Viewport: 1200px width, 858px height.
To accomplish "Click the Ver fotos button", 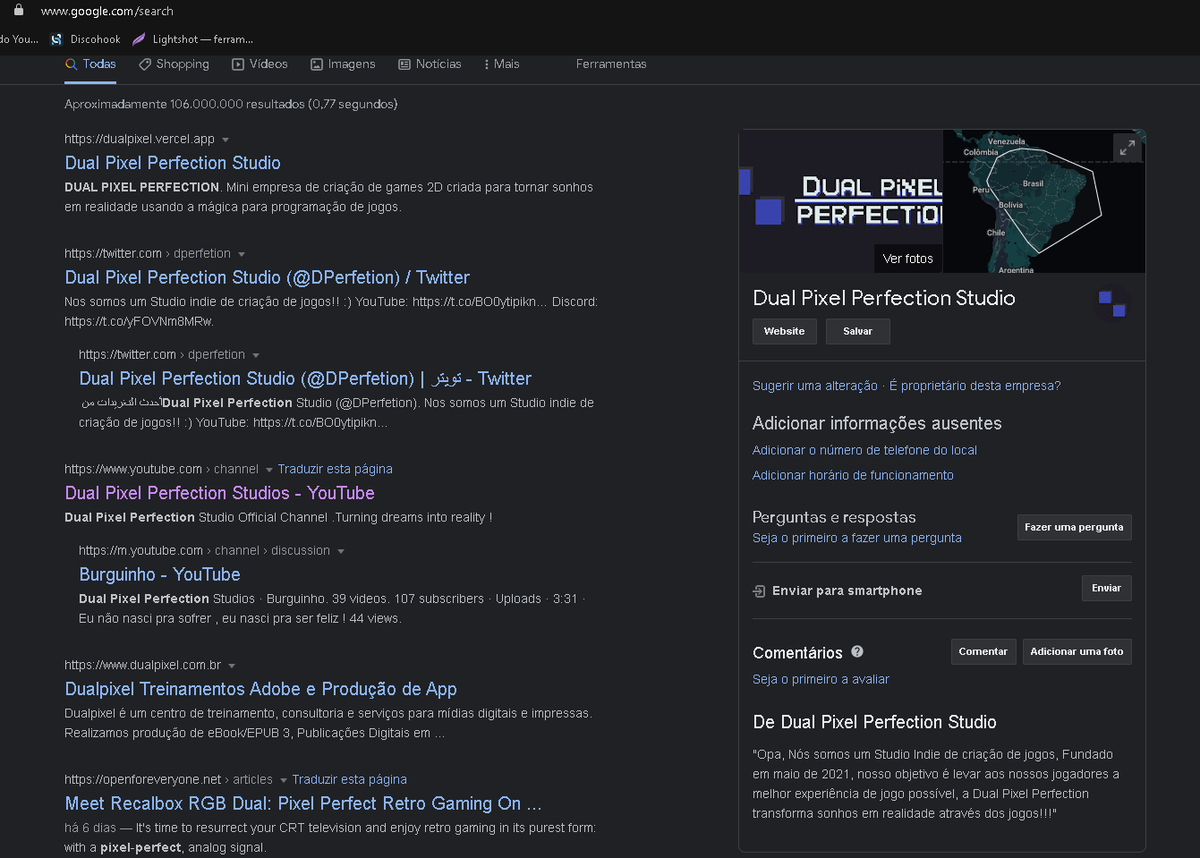I will pyautogui.click(x=908, y=258).
